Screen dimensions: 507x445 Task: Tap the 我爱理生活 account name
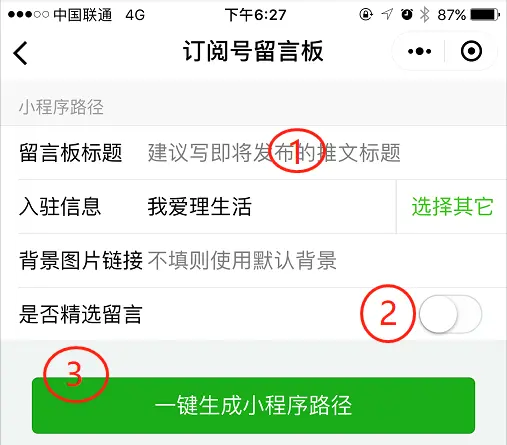coord(199,207)
